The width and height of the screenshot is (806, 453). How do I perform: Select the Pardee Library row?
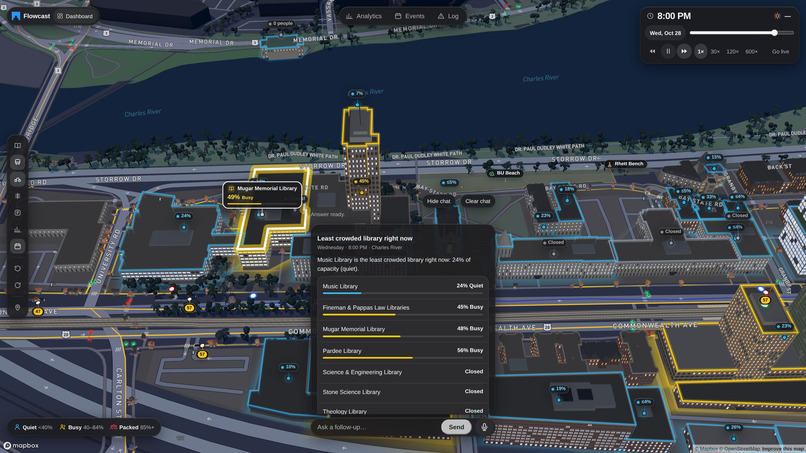click(402, 351)
